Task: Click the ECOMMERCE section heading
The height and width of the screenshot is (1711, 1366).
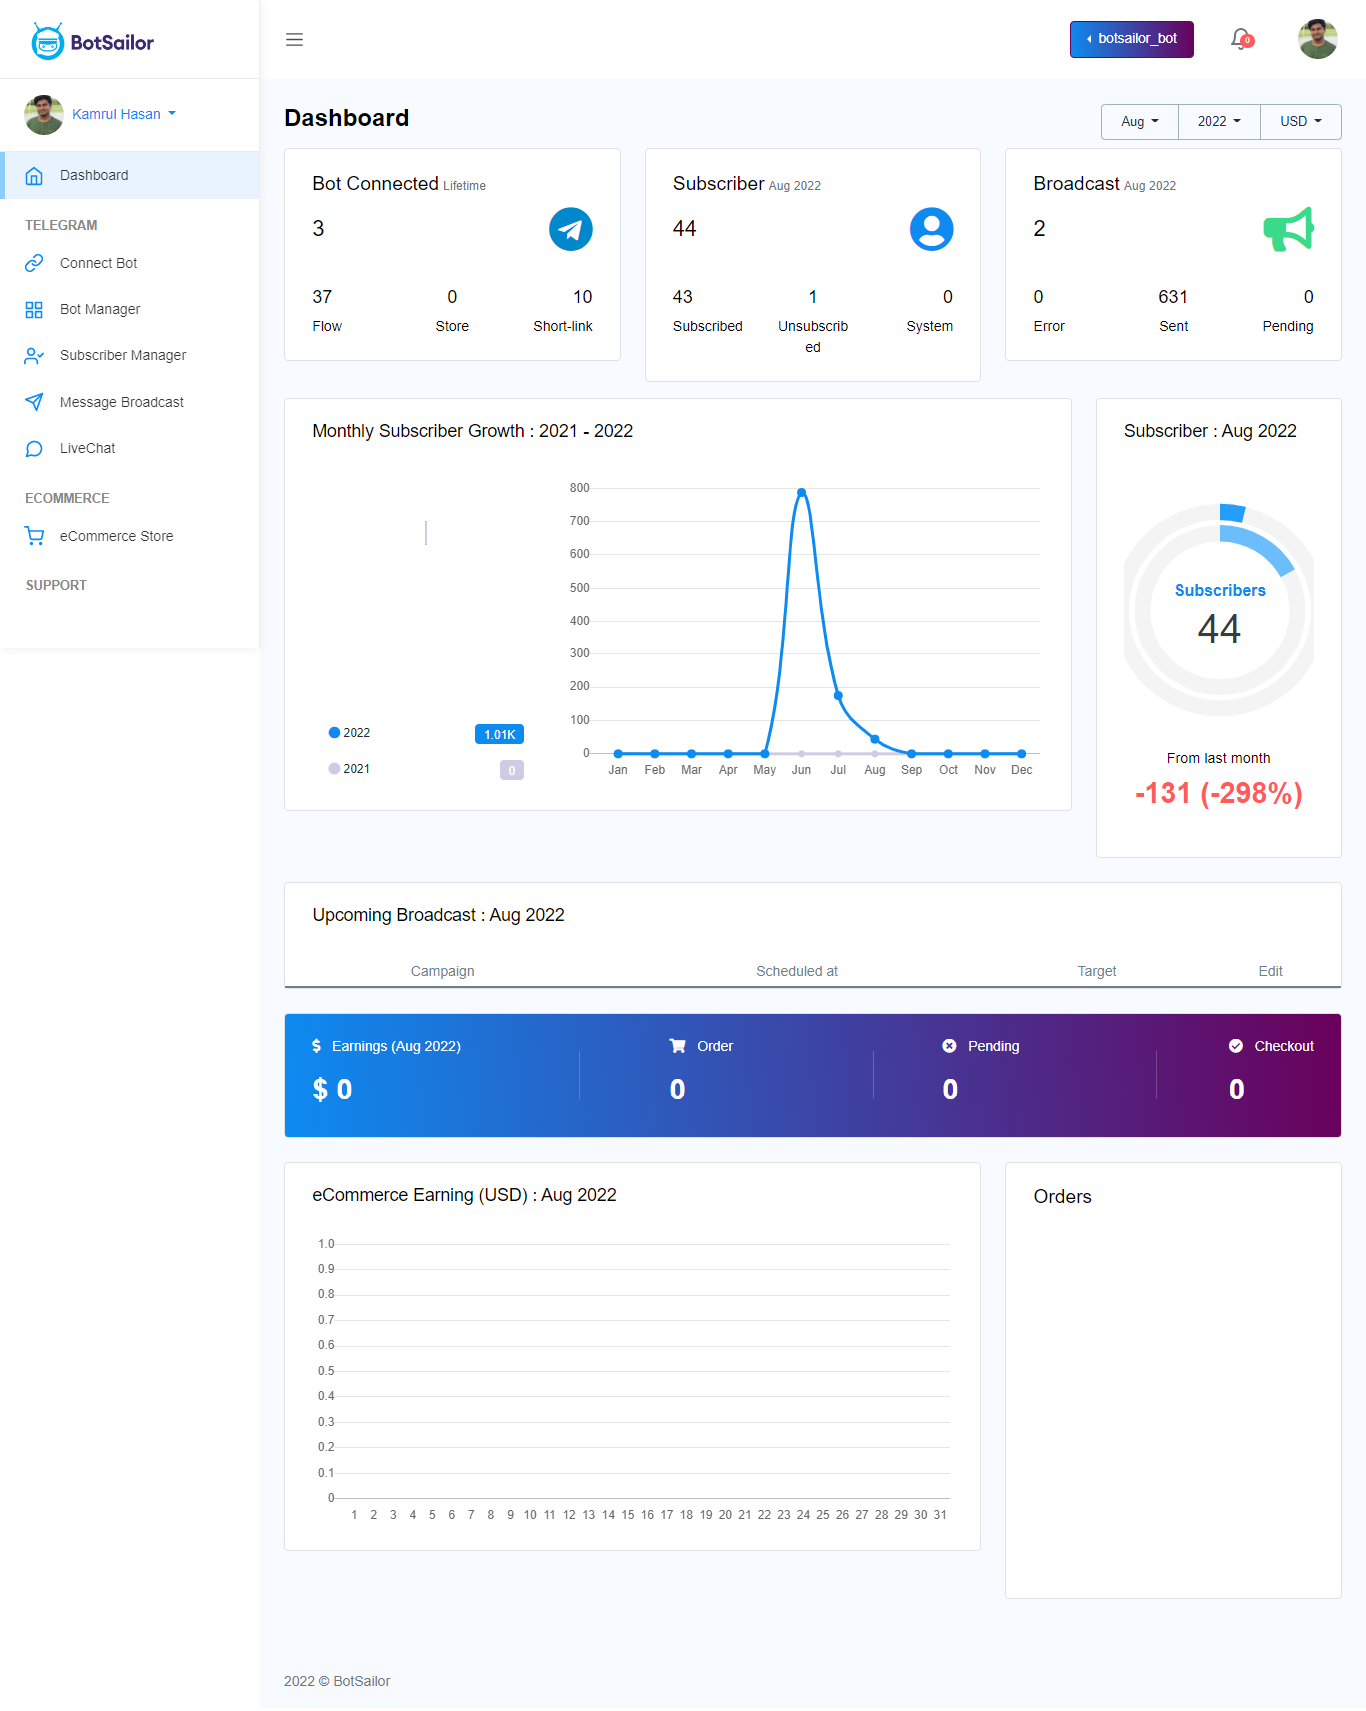Action: tap(67, 498)
